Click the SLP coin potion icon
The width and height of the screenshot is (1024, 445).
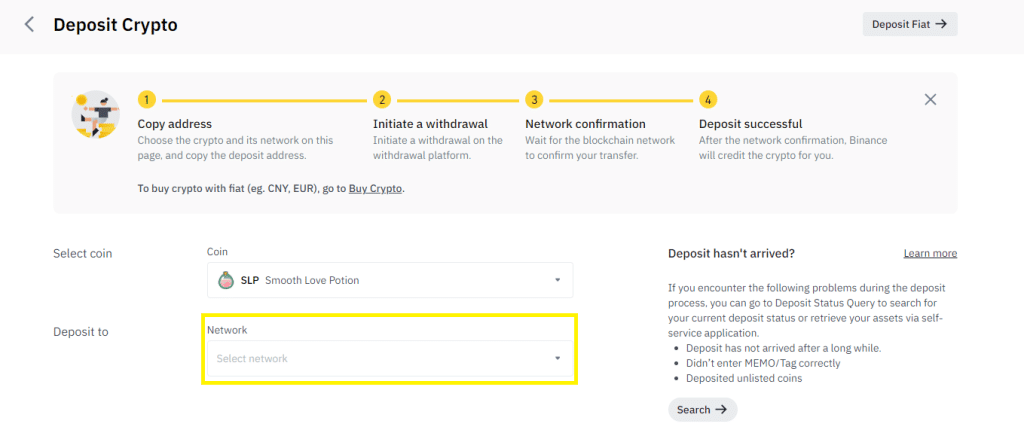click(x=226, y=280)
